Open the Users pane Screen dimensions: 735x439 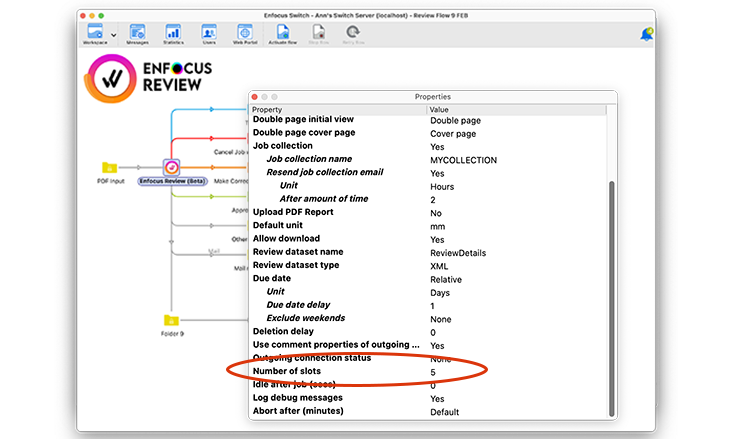click(x=209, y=34)
